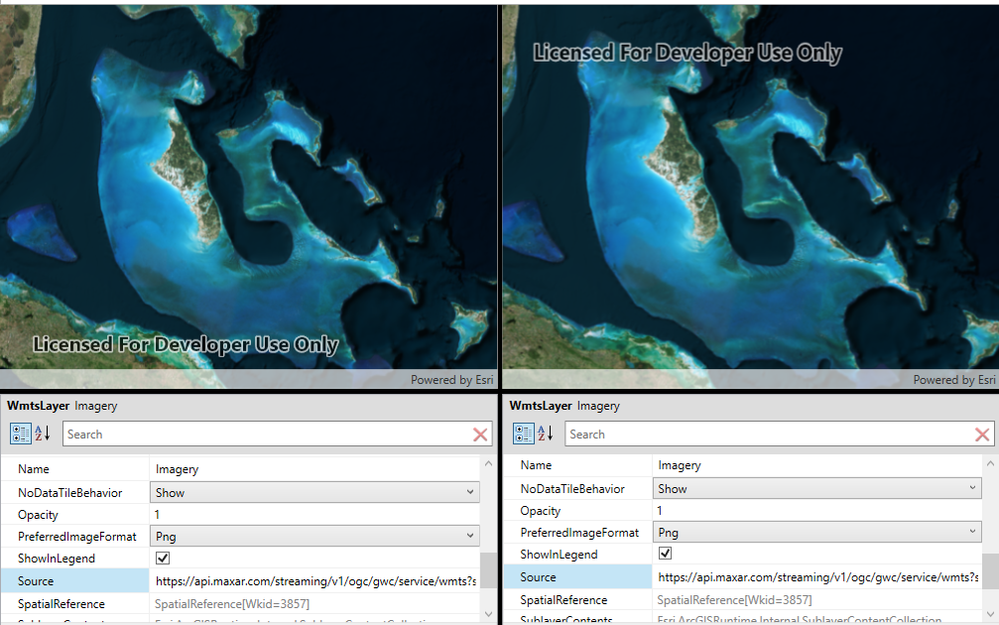
Task: Sort right panel properties alphabetically
Action: 545,434
